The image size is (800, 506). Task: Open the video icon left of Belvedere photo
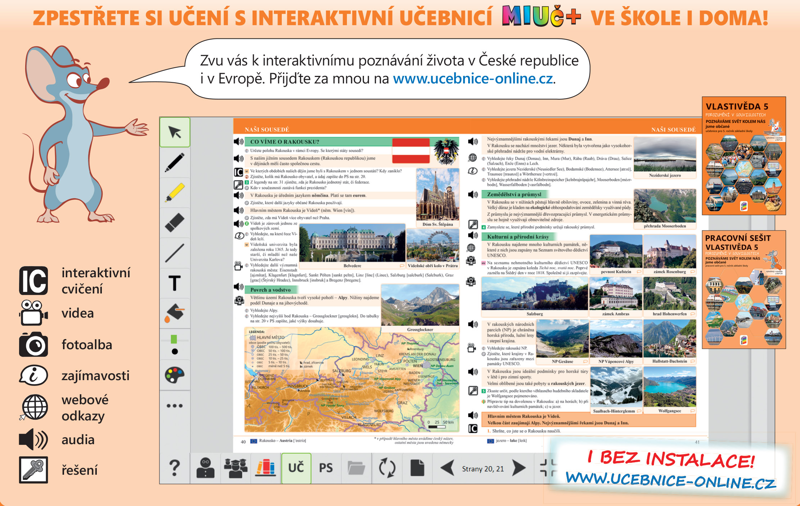pos(238,266)
